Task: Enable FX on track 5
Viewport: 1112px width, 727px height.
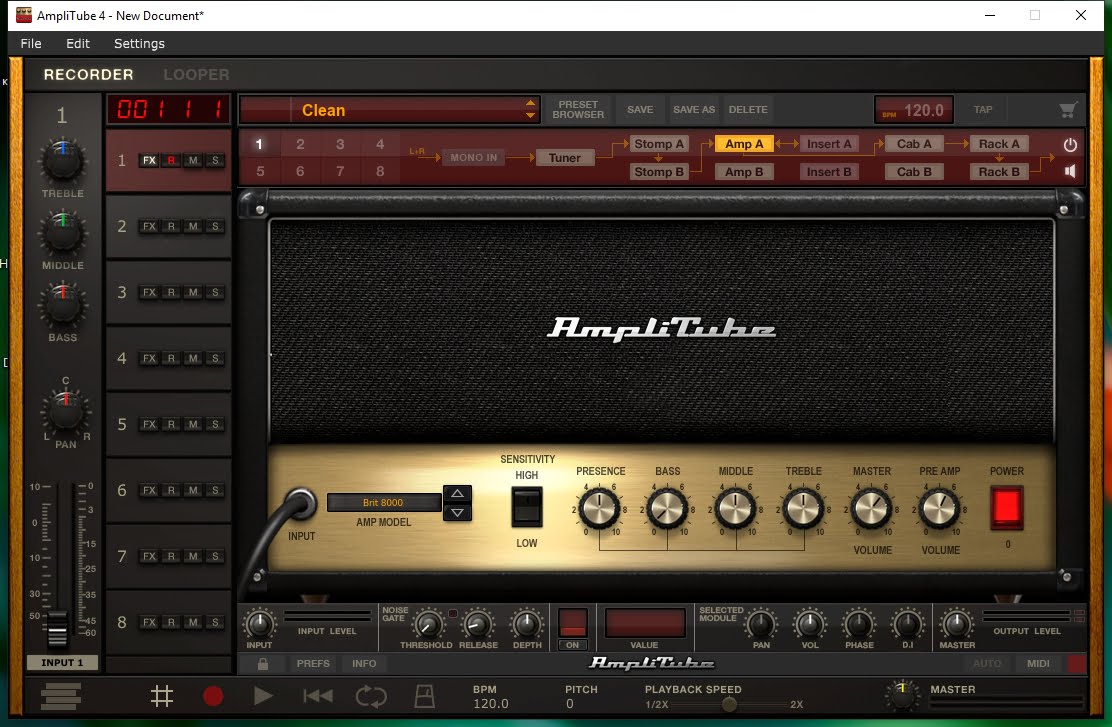Action: [x=149, y=424]
